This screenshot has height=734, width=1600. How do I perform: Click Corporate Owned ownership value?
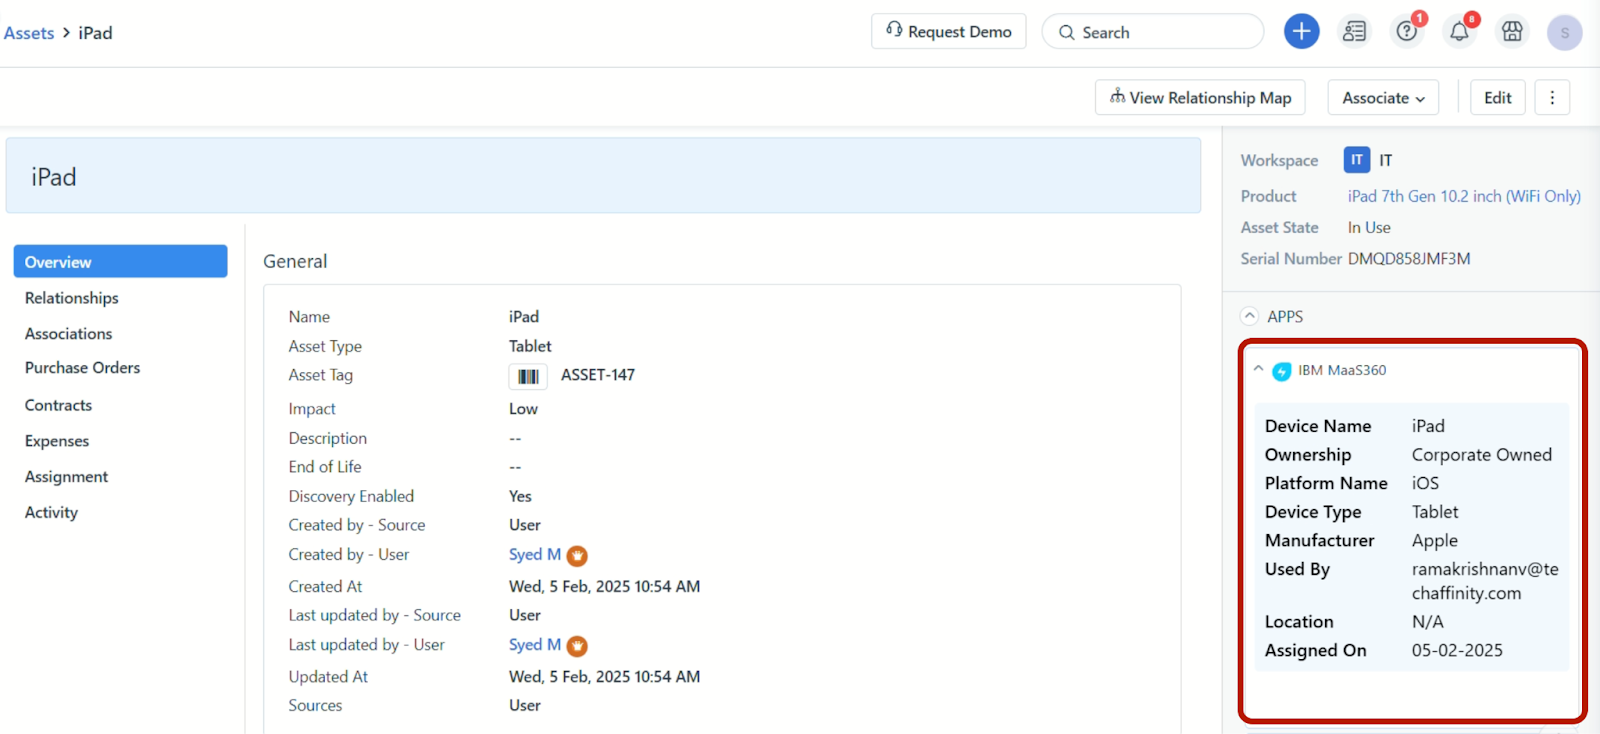pos(1482,455)
